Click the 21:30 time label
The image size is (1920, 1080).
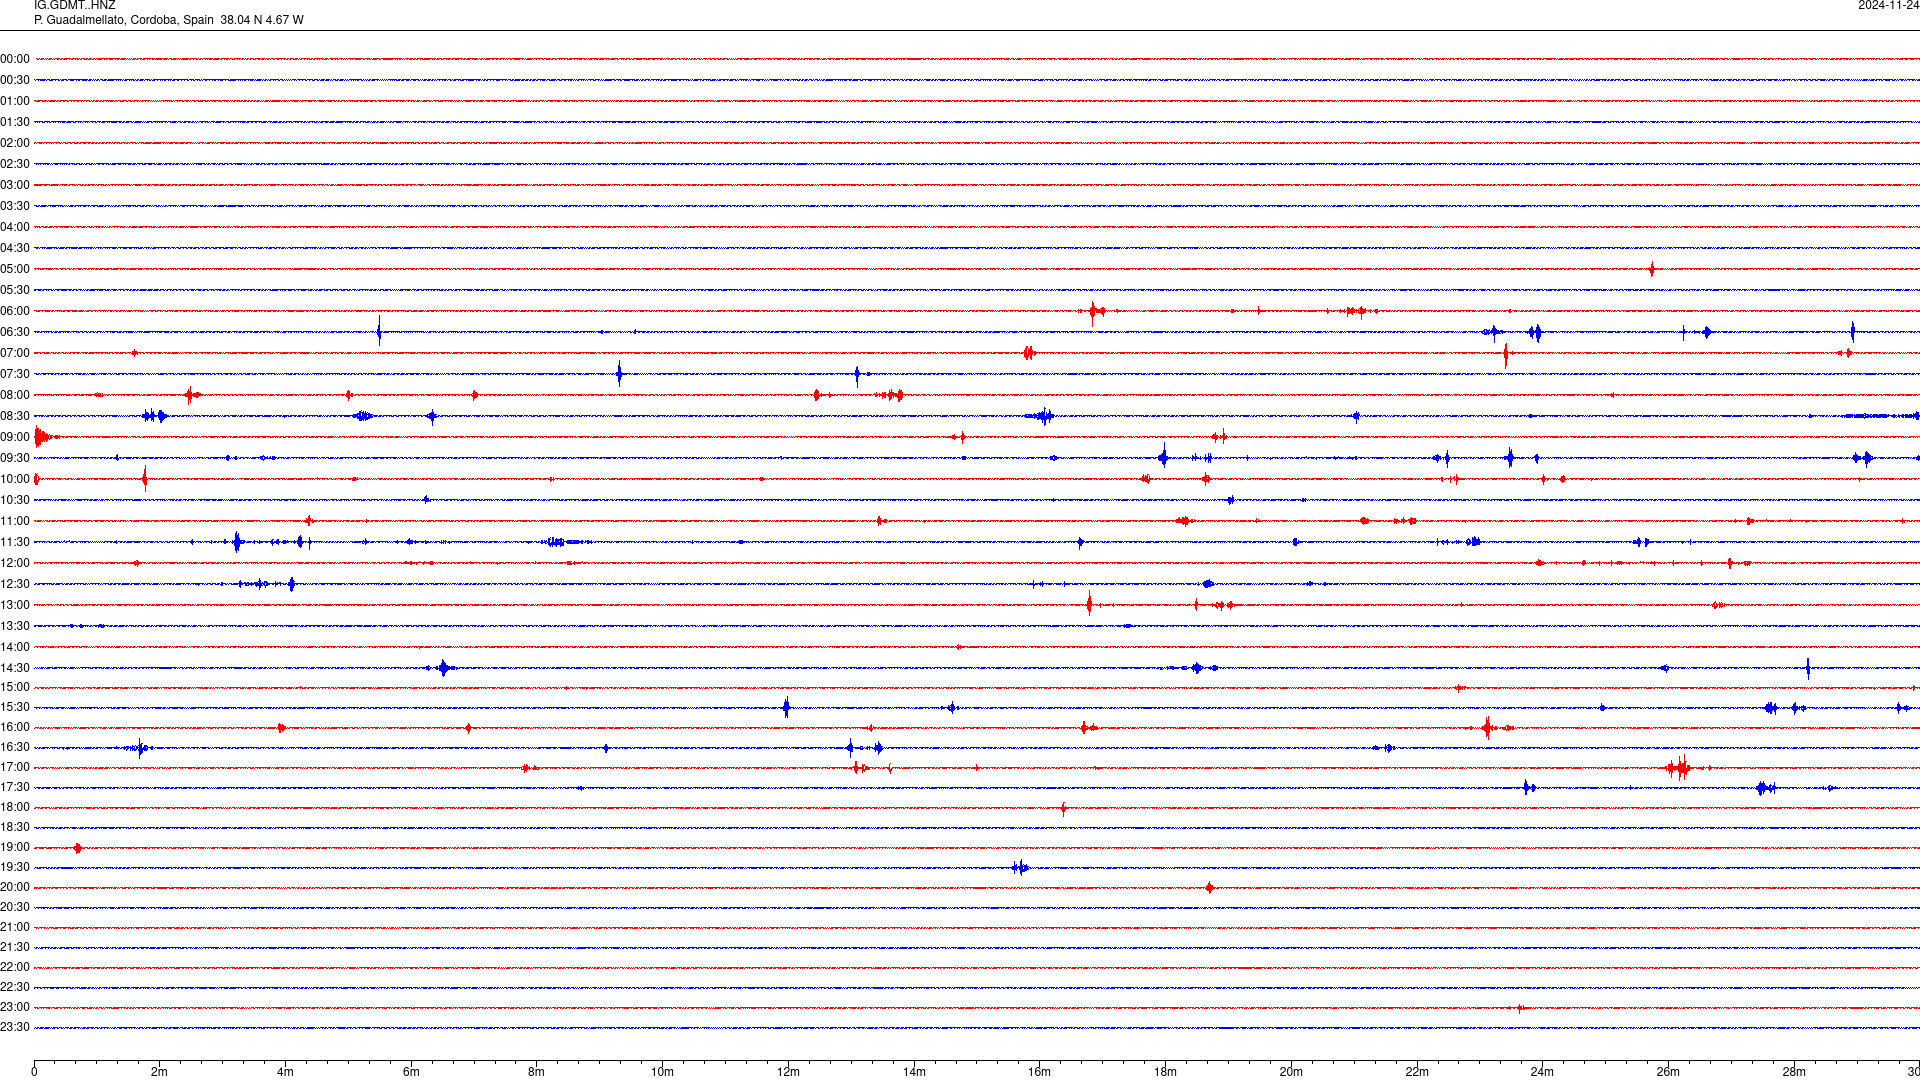tap(15, 947)
